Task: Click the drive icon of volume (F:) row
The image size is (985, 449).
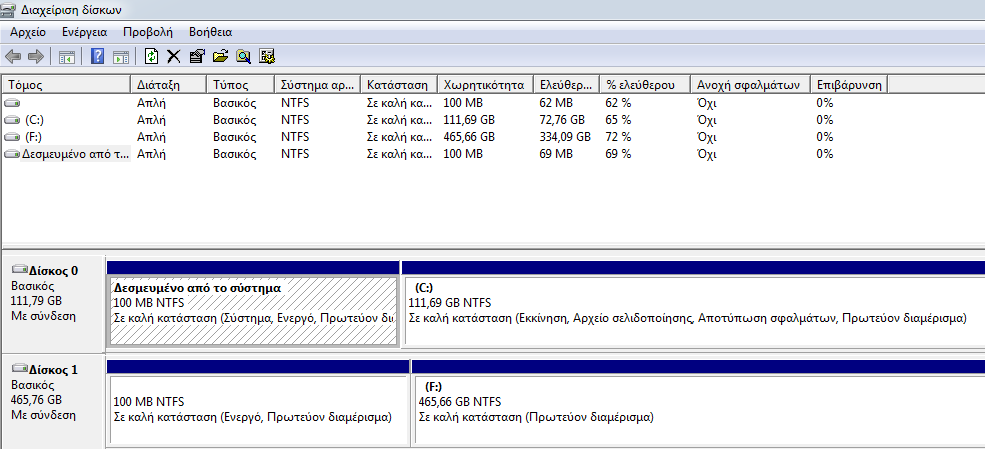Action: 12,137
